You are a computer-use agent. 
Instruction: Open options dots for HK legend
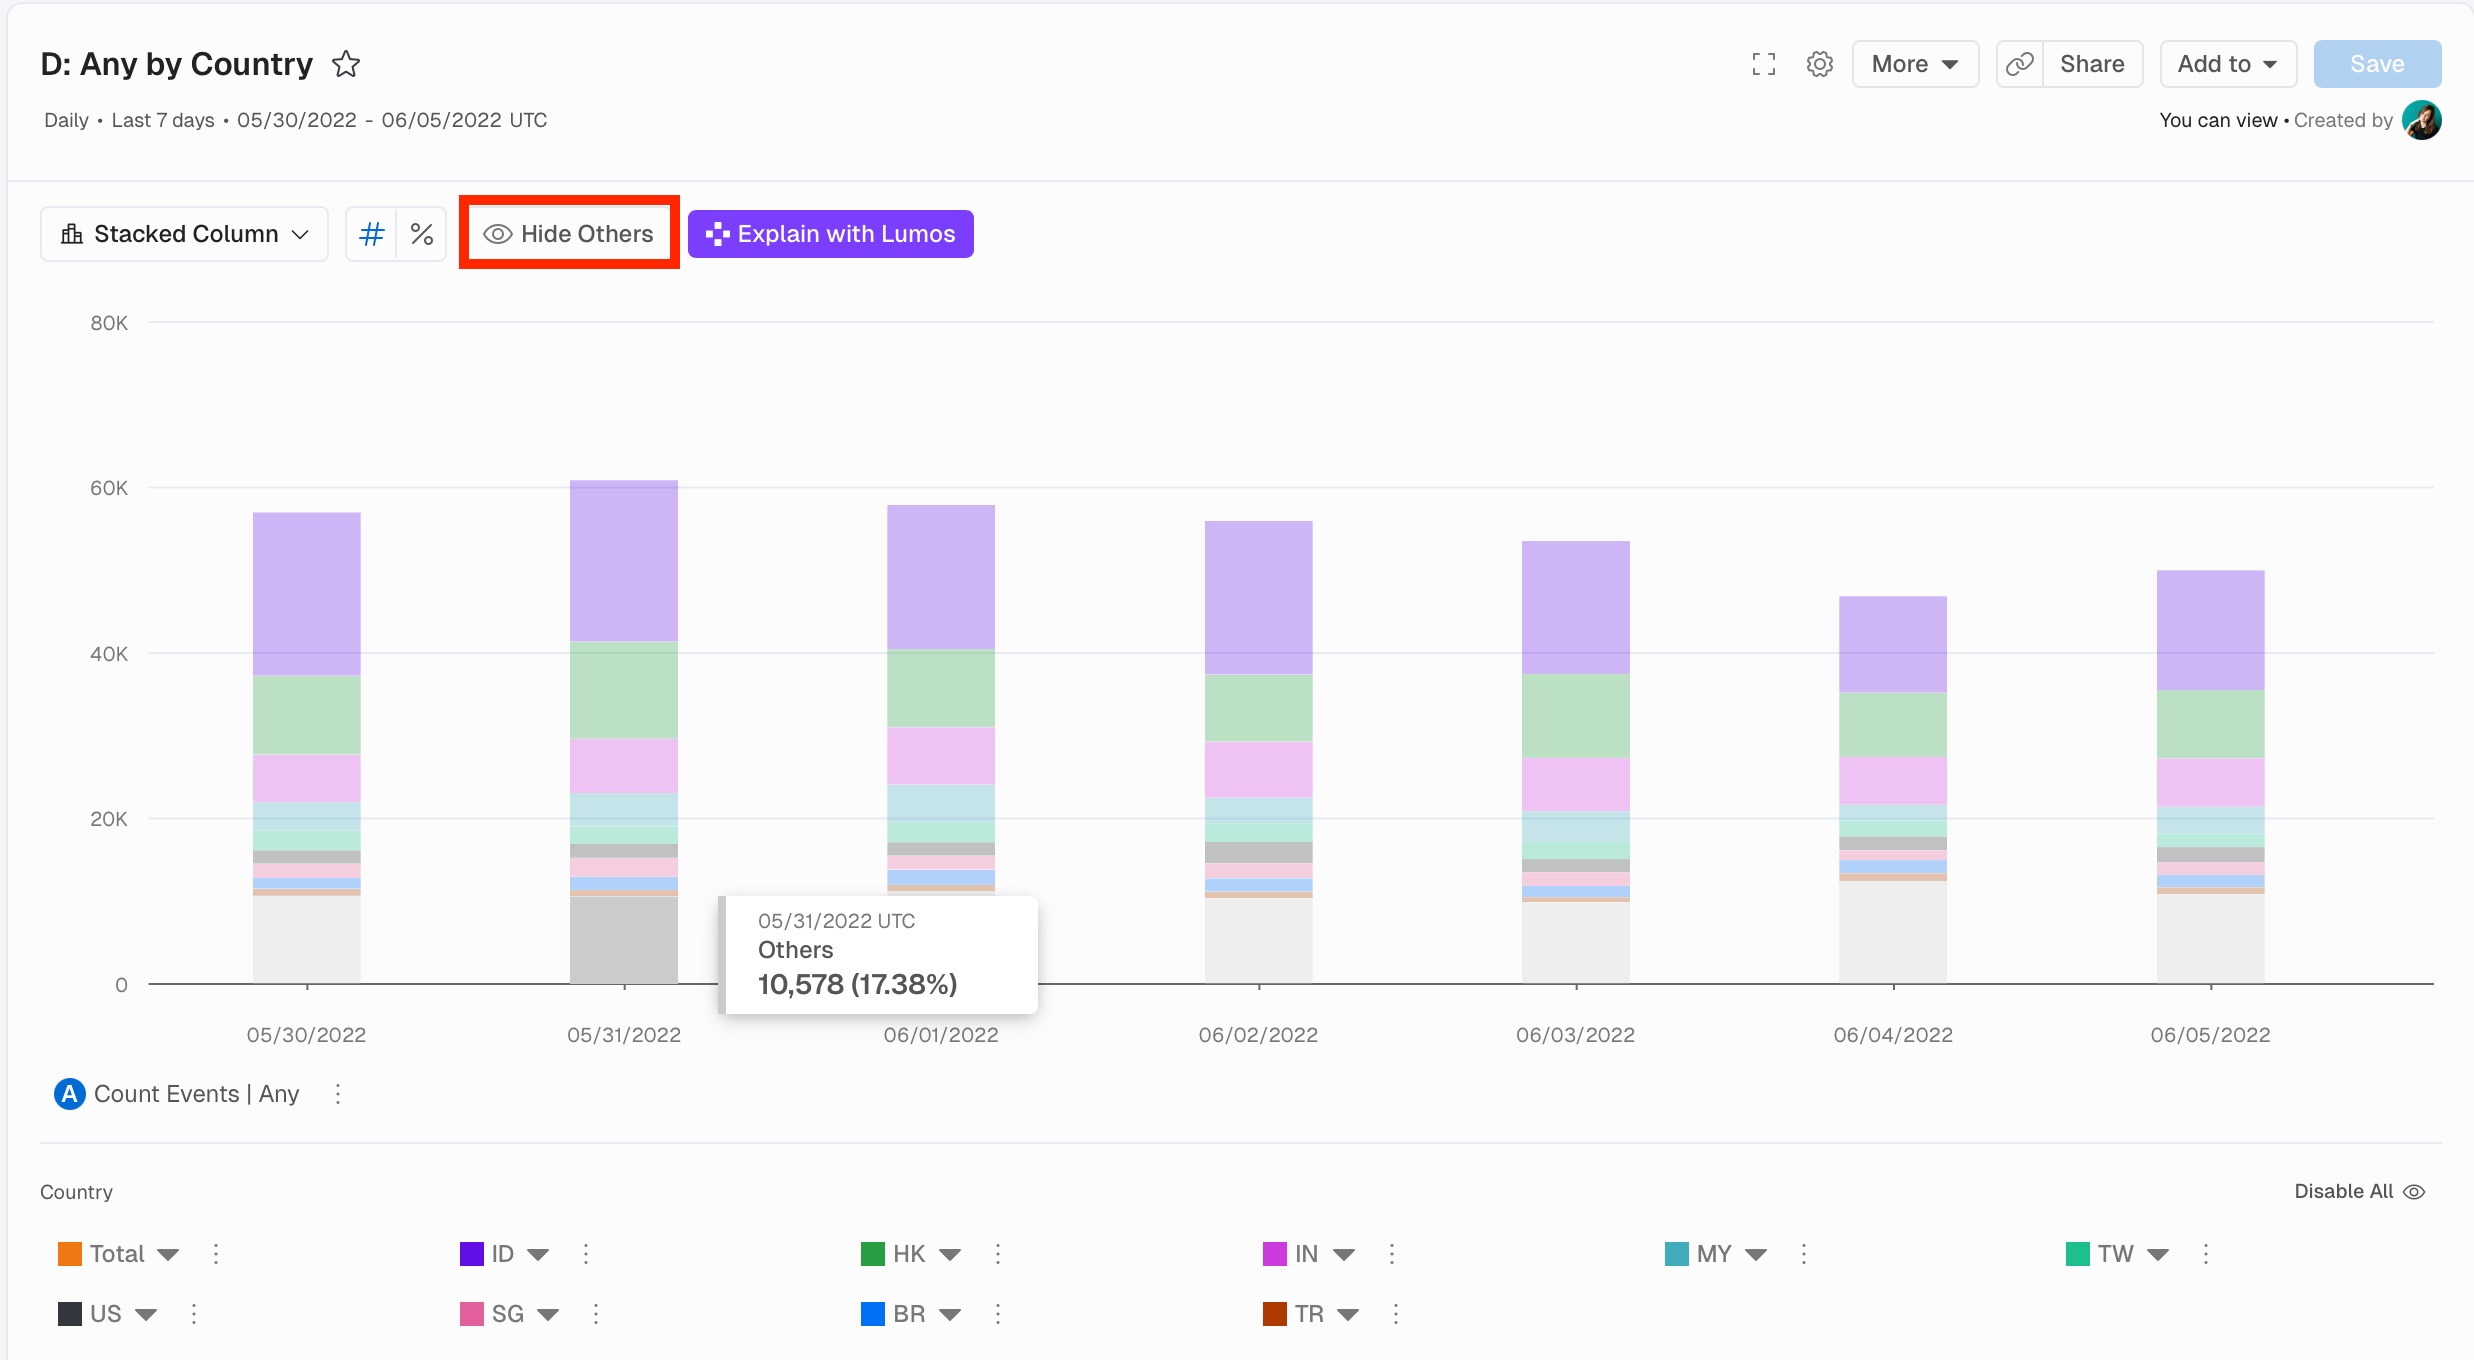[x=998, y=1254]
